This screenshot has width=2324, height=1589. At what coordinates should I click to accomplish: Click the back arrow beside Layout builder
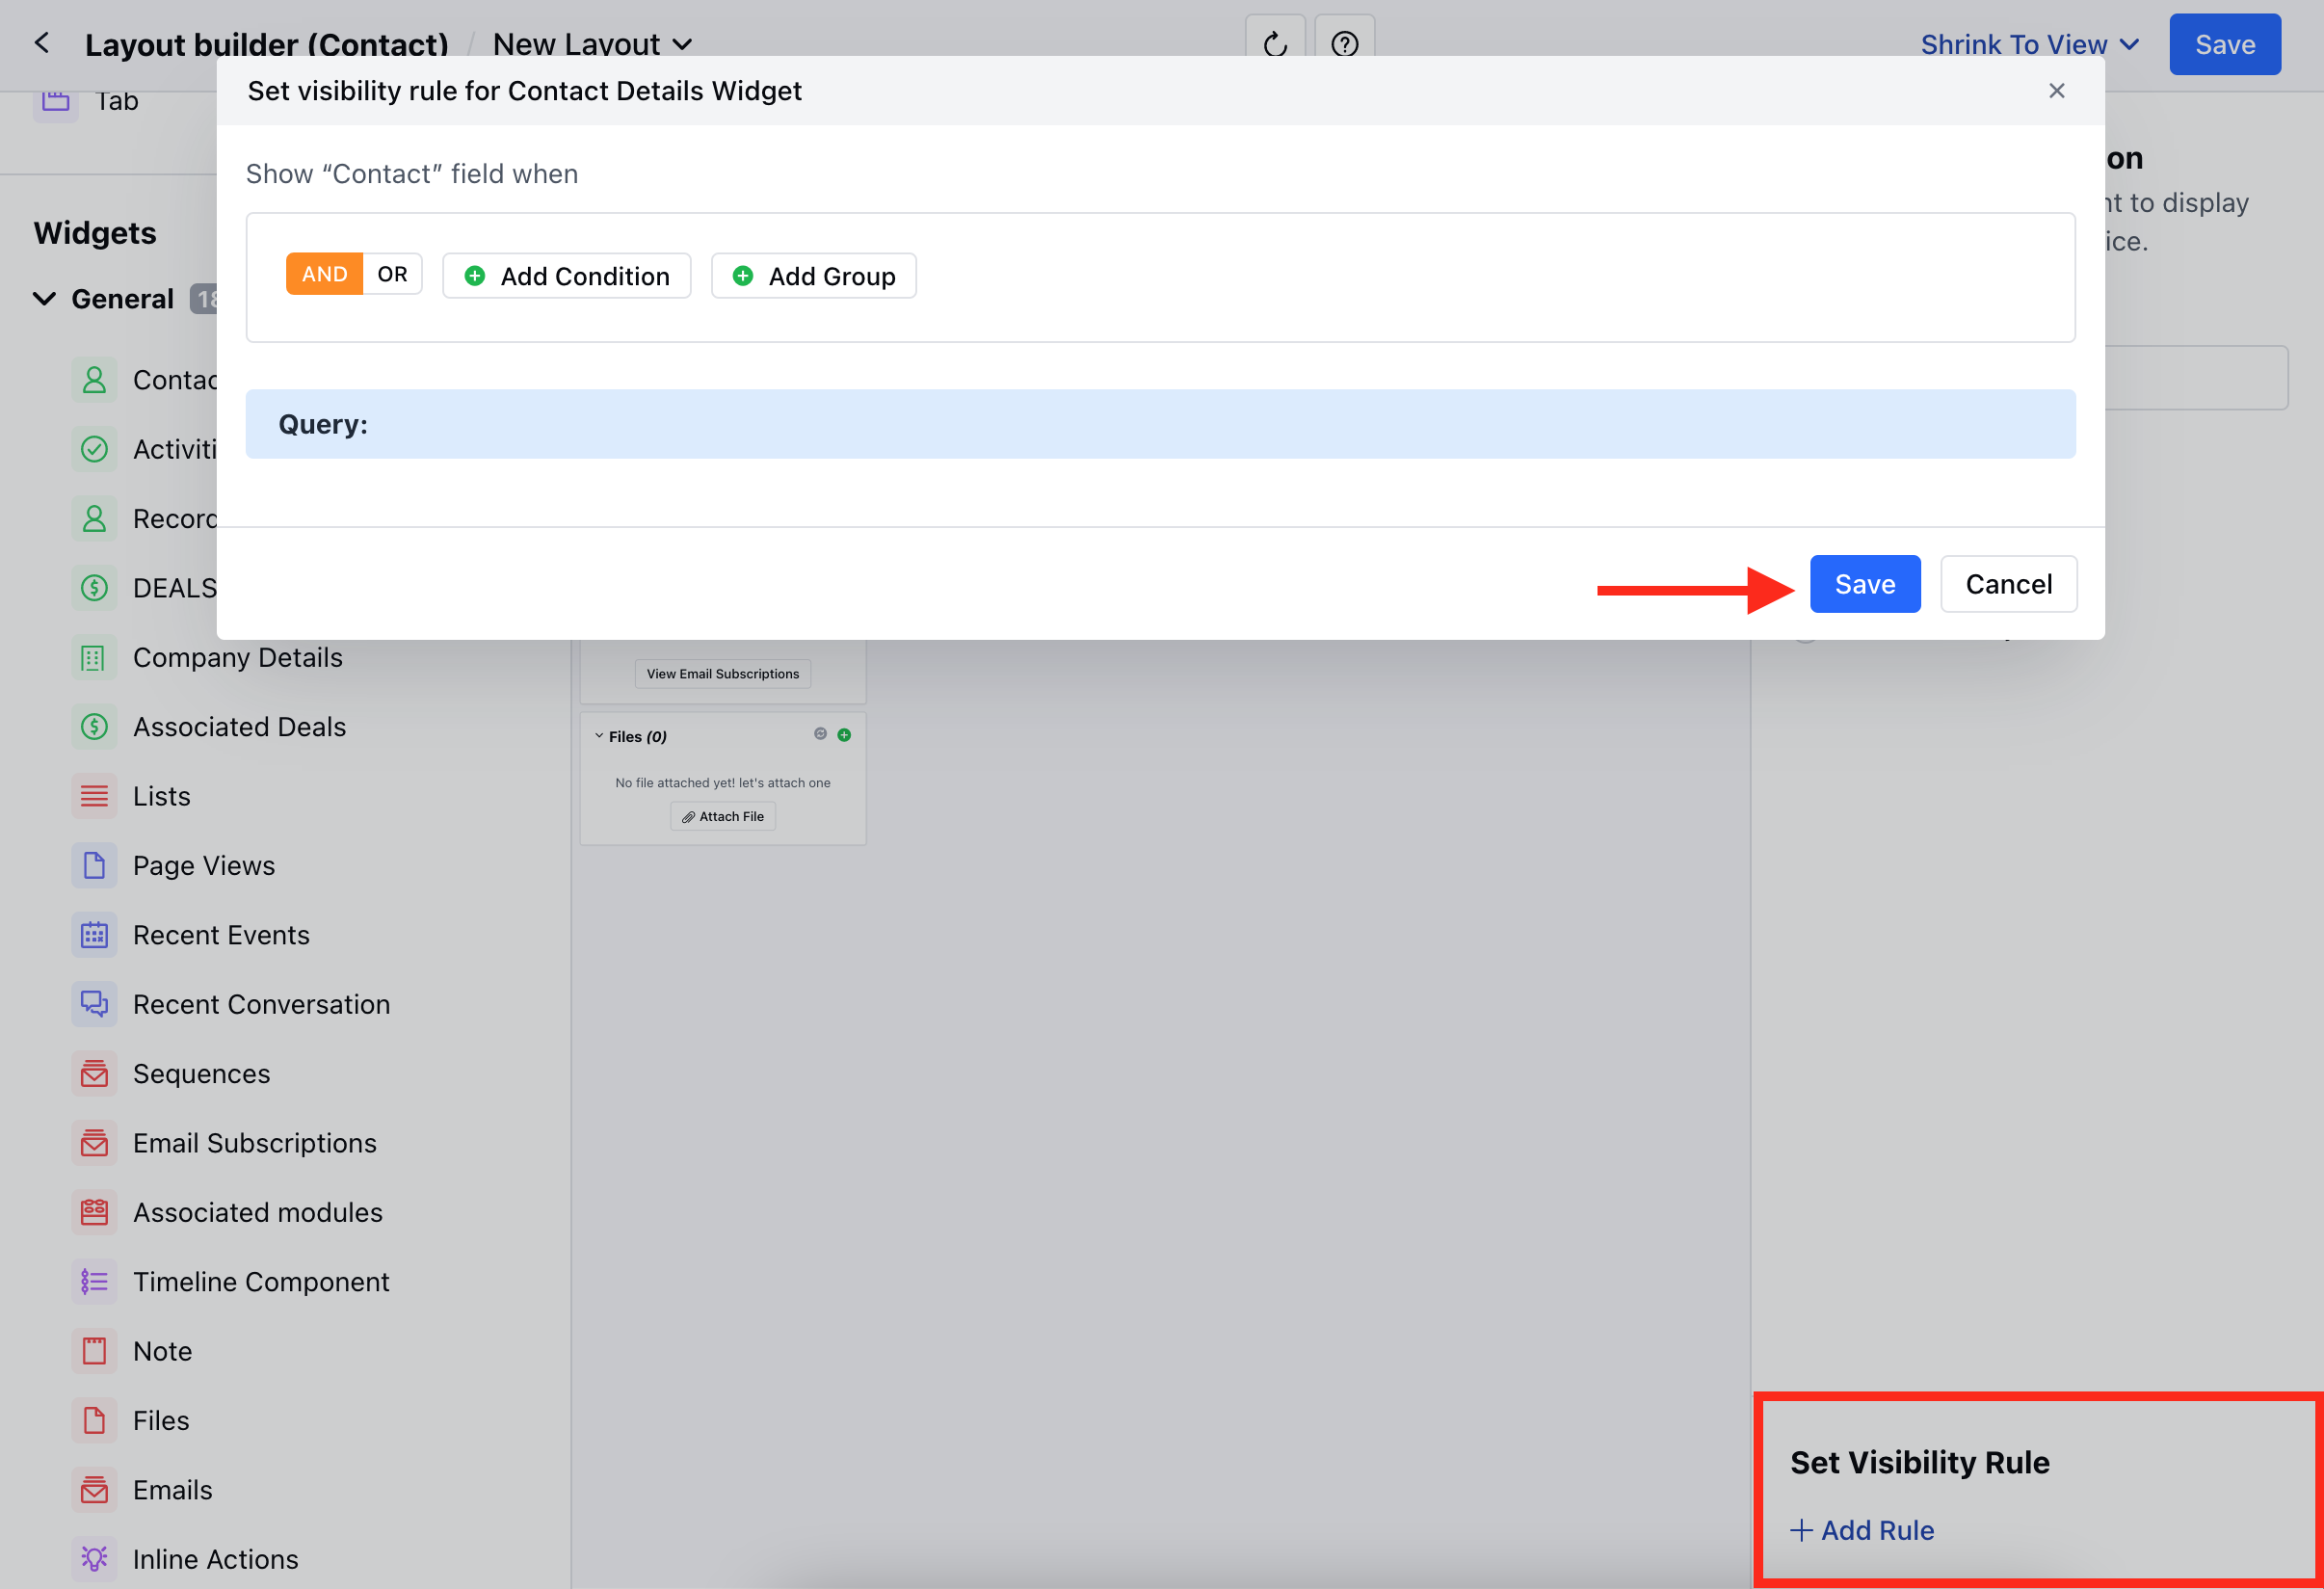pos(42,43)
